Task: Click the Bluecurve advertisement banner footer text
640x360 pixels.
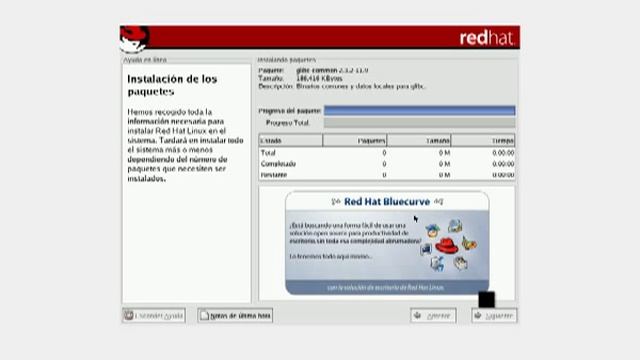Action: point(385,287)
